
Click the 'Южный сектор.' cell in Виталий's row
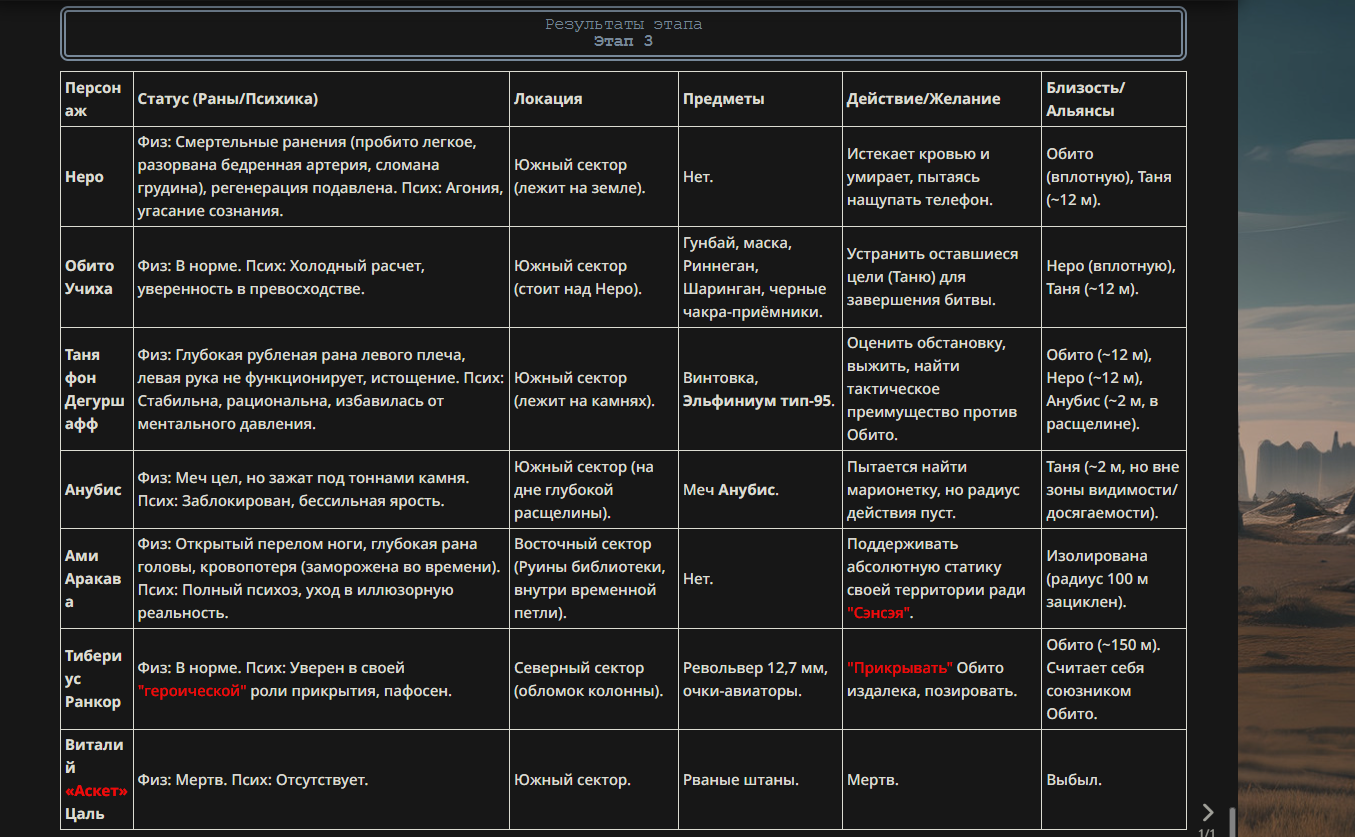pos(594,779)
